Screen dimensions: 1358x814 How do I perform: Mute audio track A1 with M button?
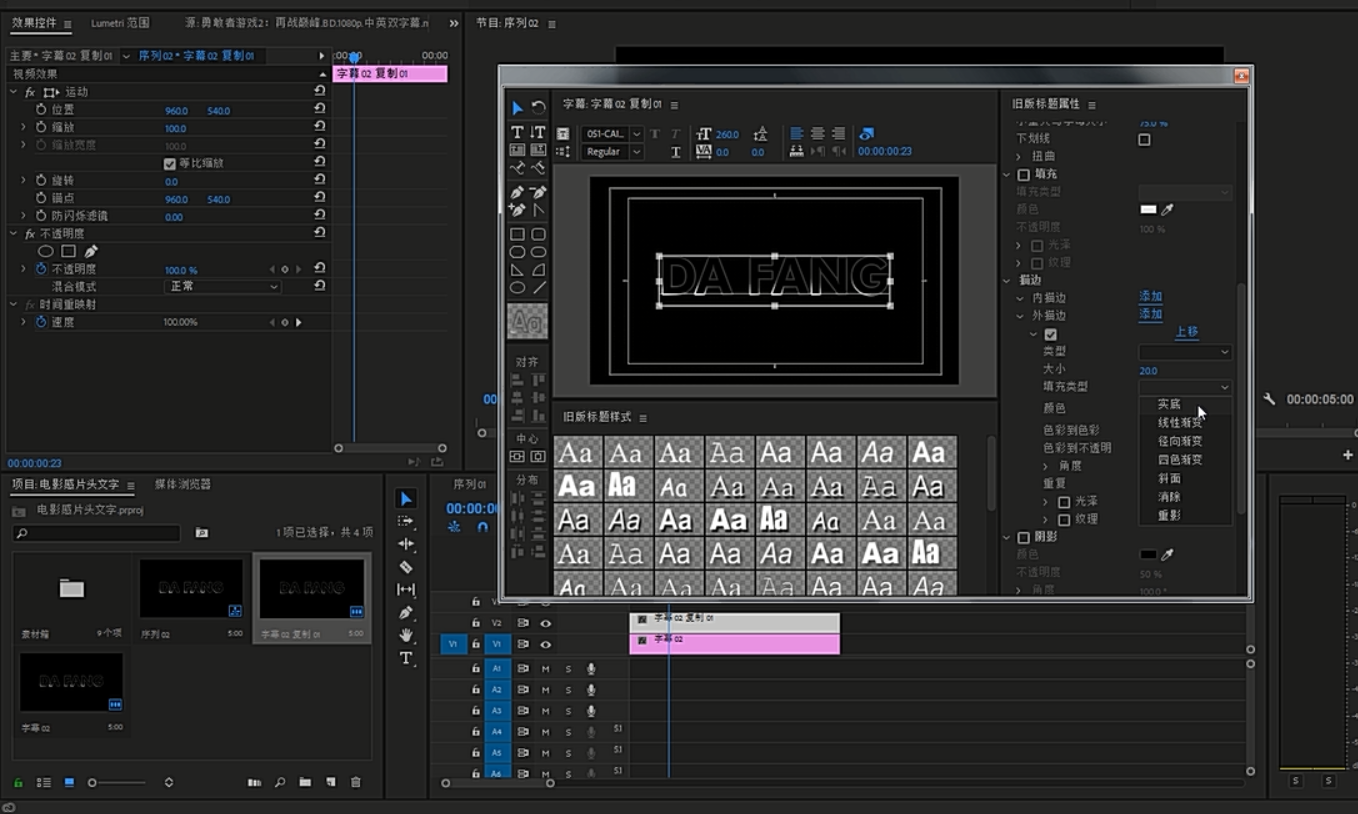pyautogui.click(x=546, y=669)
